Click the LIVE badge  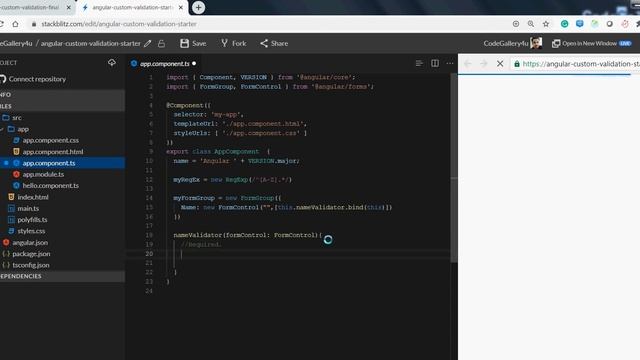click(625, 43)
